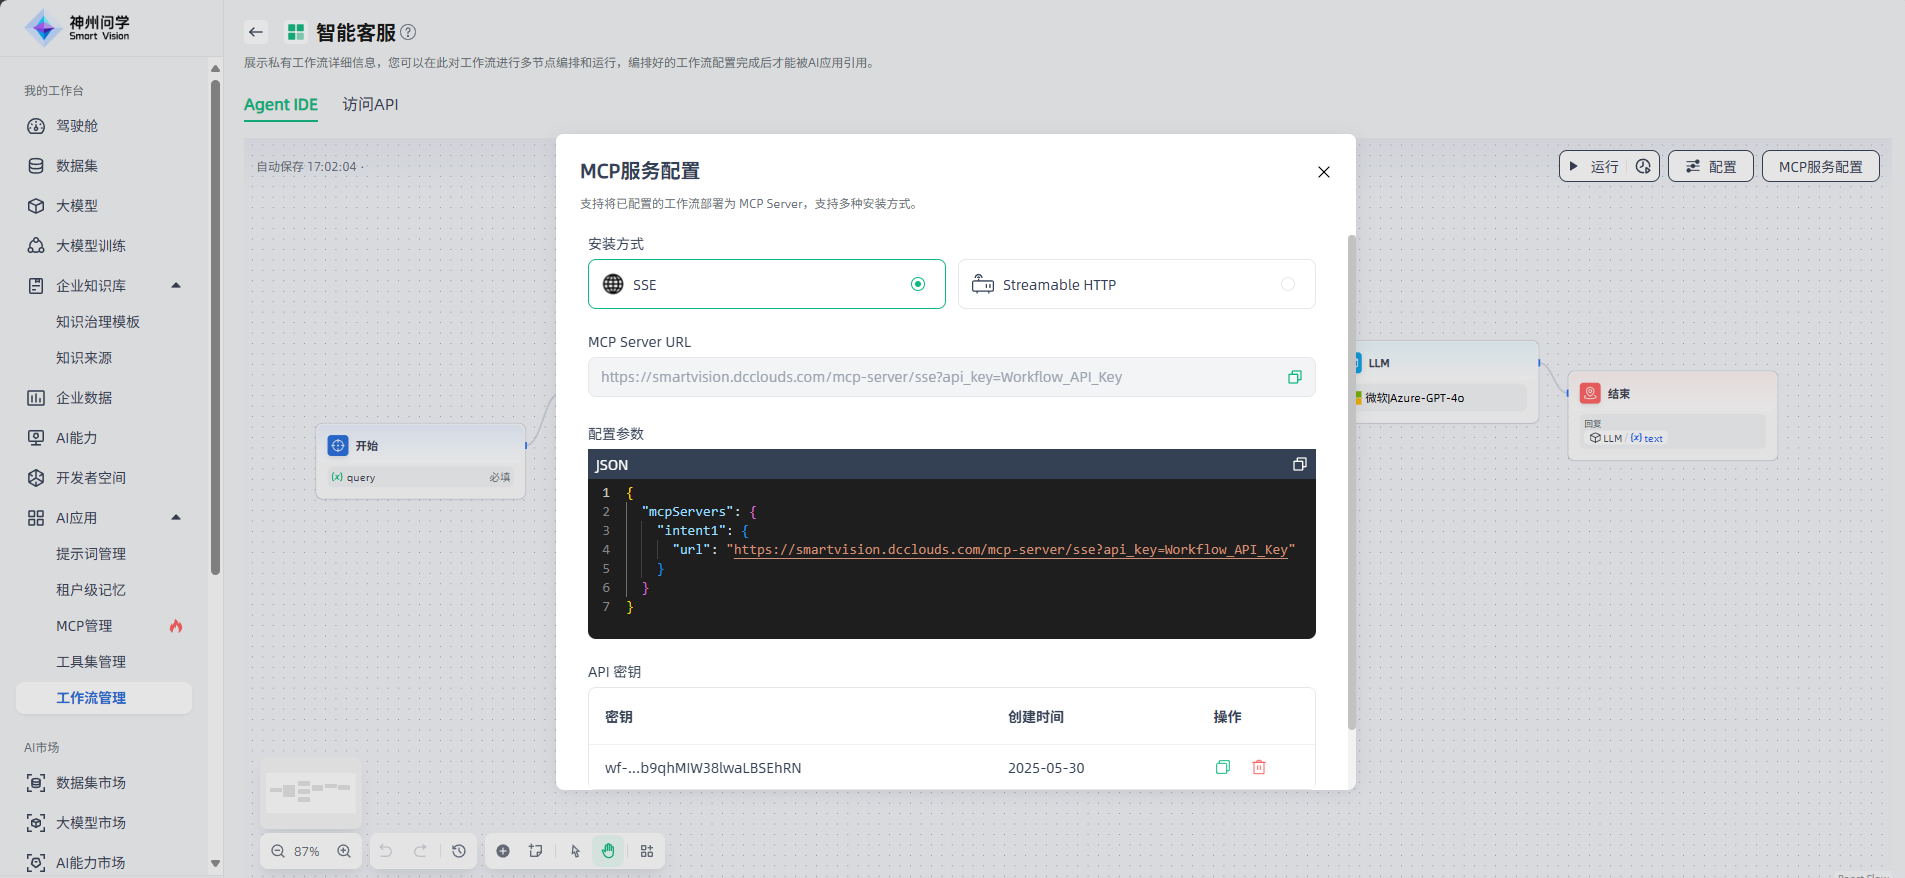Viewport: 1905px width, 878px height.
Task: Collapse the 企业知识库 menu group
Action: point(176,286)
